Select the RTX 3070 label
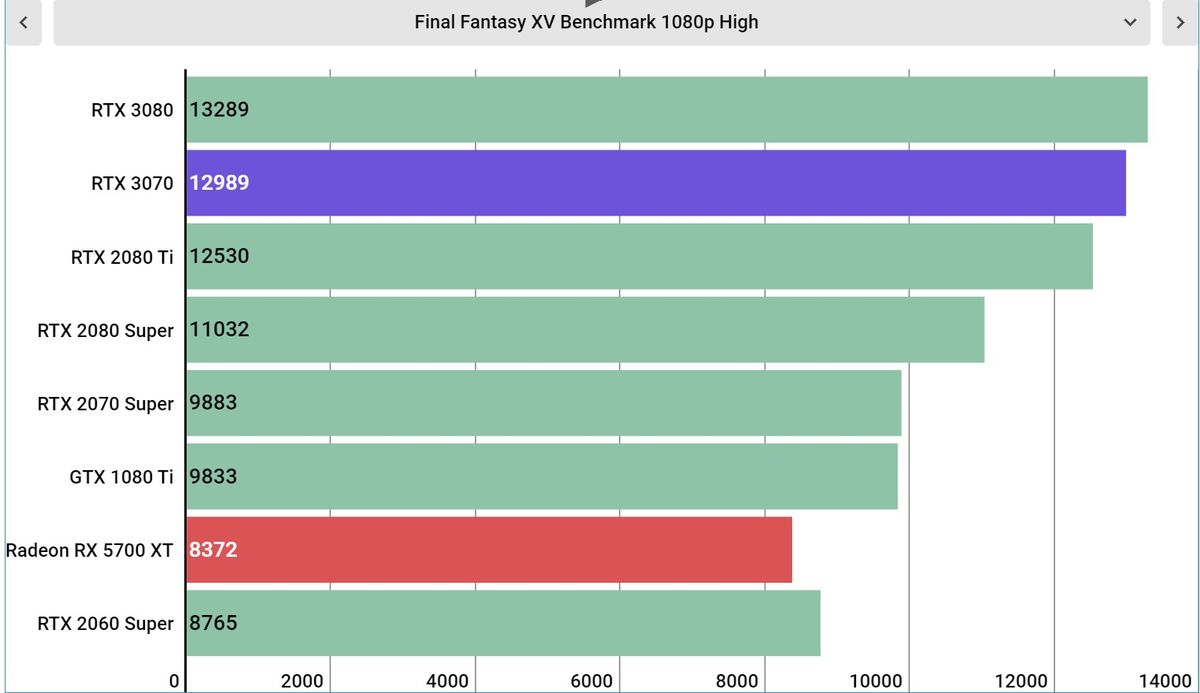1200x693 pixels. point(132,183)
